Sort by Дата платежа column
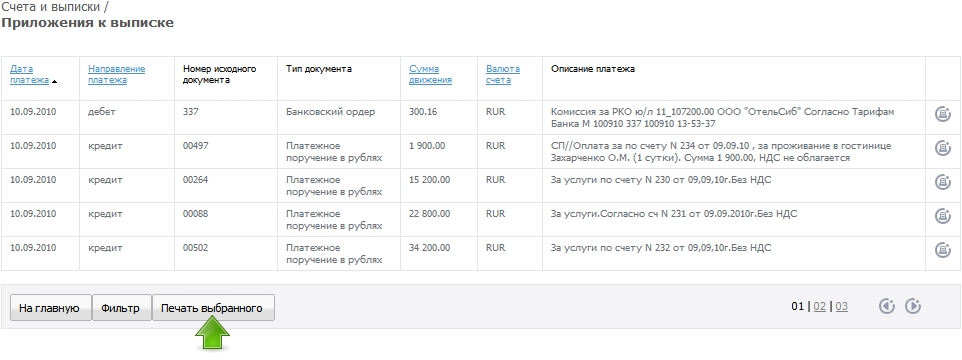The width and height of the screenshot is (962, 360). (x=29, y=74)
